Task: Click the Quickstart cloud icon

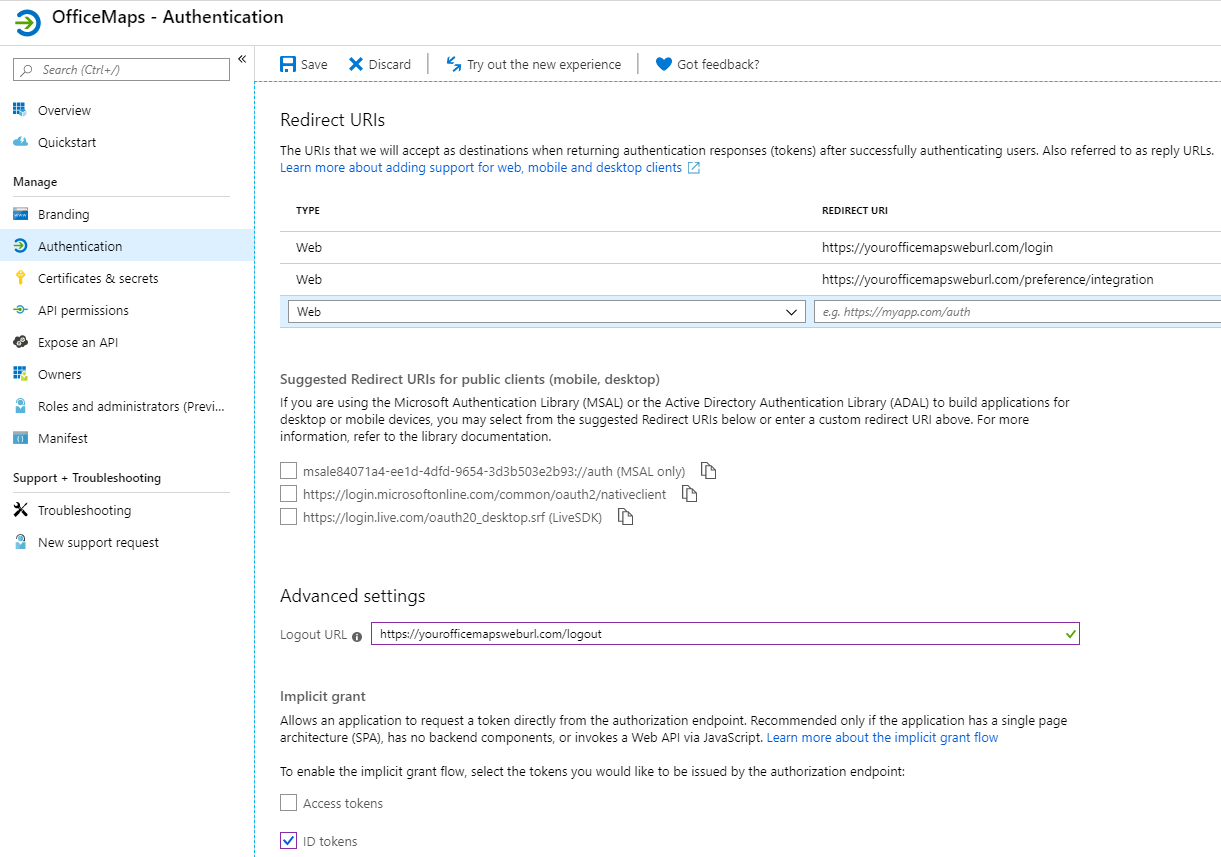Action: click(20, 142)
